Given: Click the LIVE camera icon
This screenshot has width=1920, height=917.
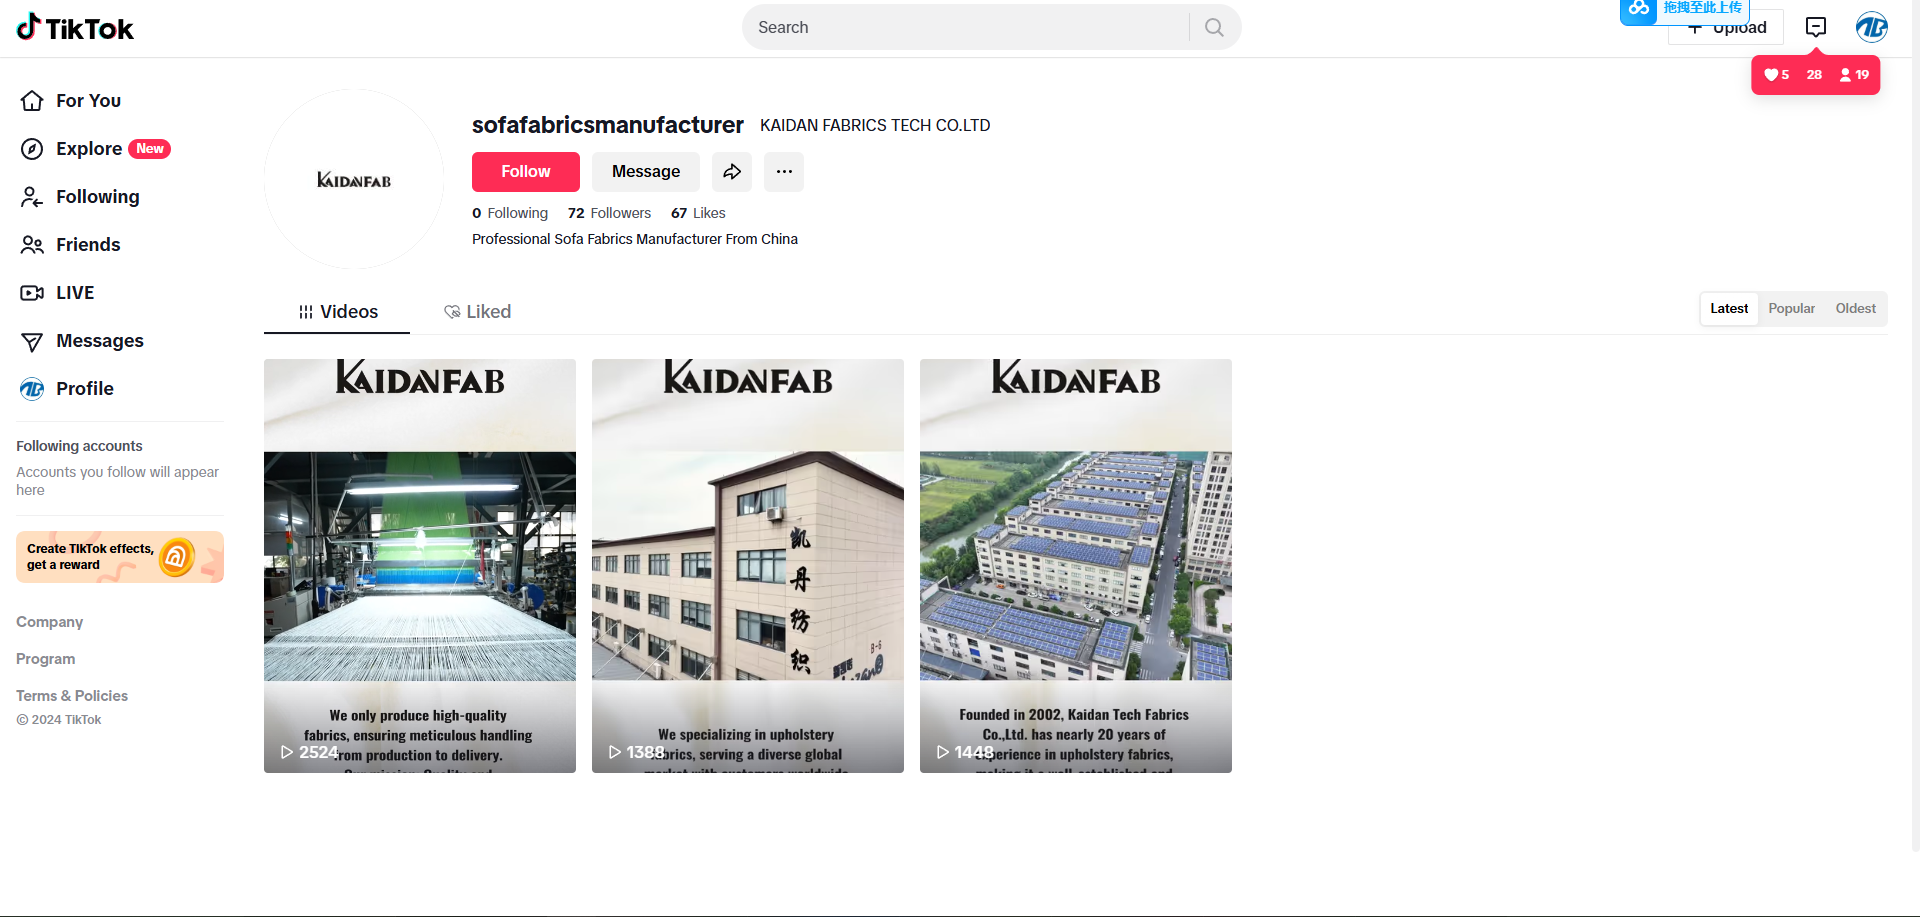Looking at the screenshot, I should point(32,293).
